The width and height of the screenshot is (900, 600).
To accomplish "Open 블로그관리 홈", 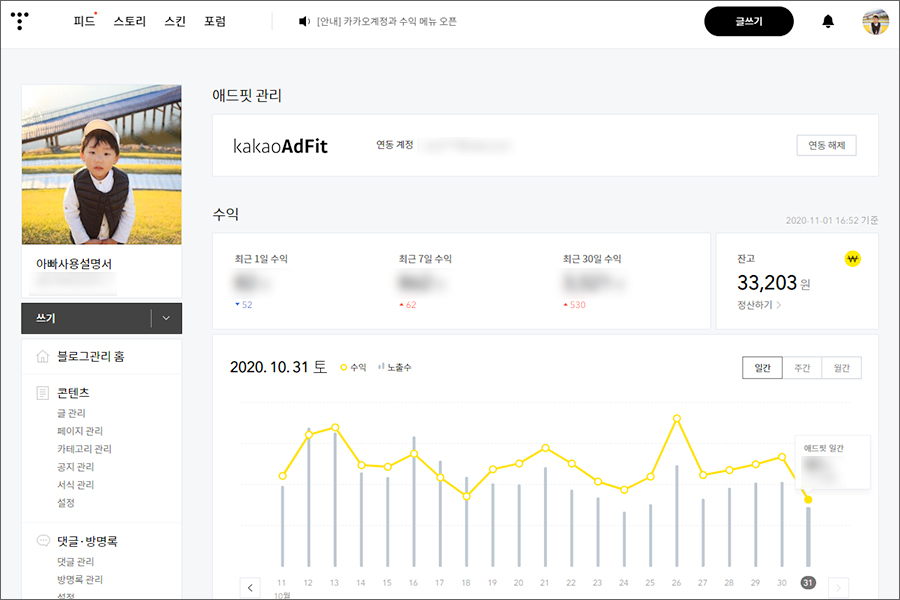I will click(x=91, y=356).
